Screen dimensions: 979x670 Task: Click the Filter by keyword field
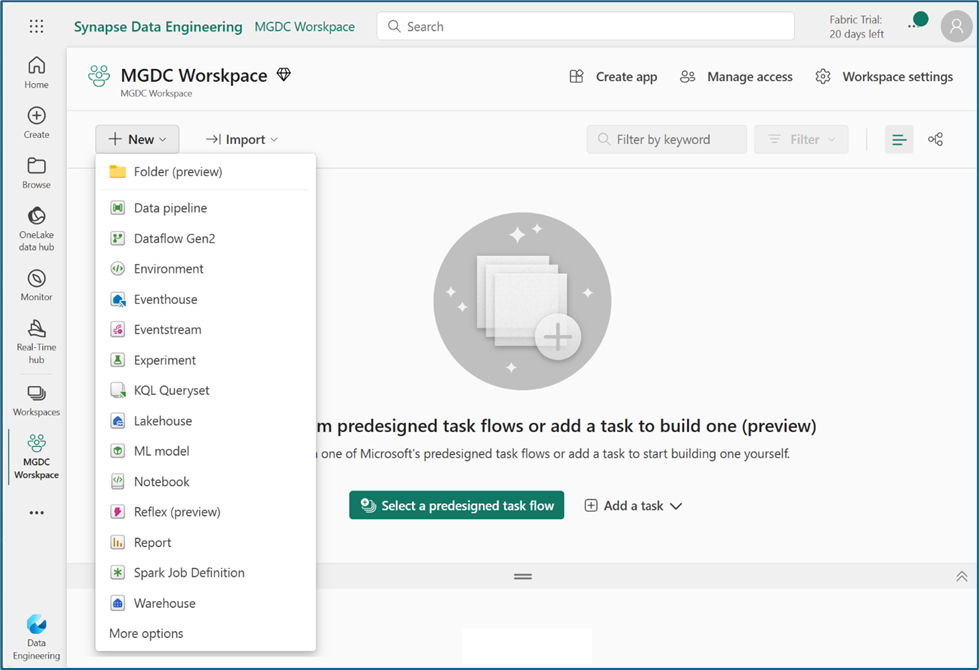pyautogui.click(x=666, y=139)
